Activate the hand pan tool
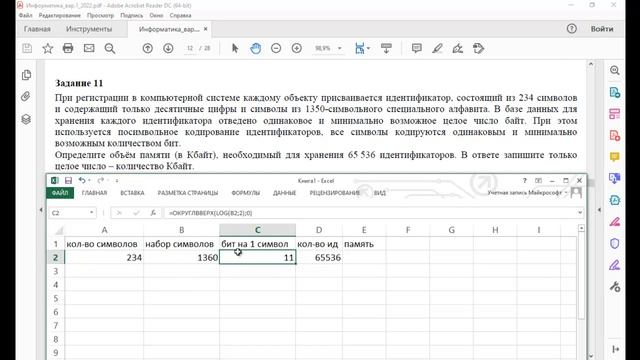The image size is (640, 360). coord(256,48)
